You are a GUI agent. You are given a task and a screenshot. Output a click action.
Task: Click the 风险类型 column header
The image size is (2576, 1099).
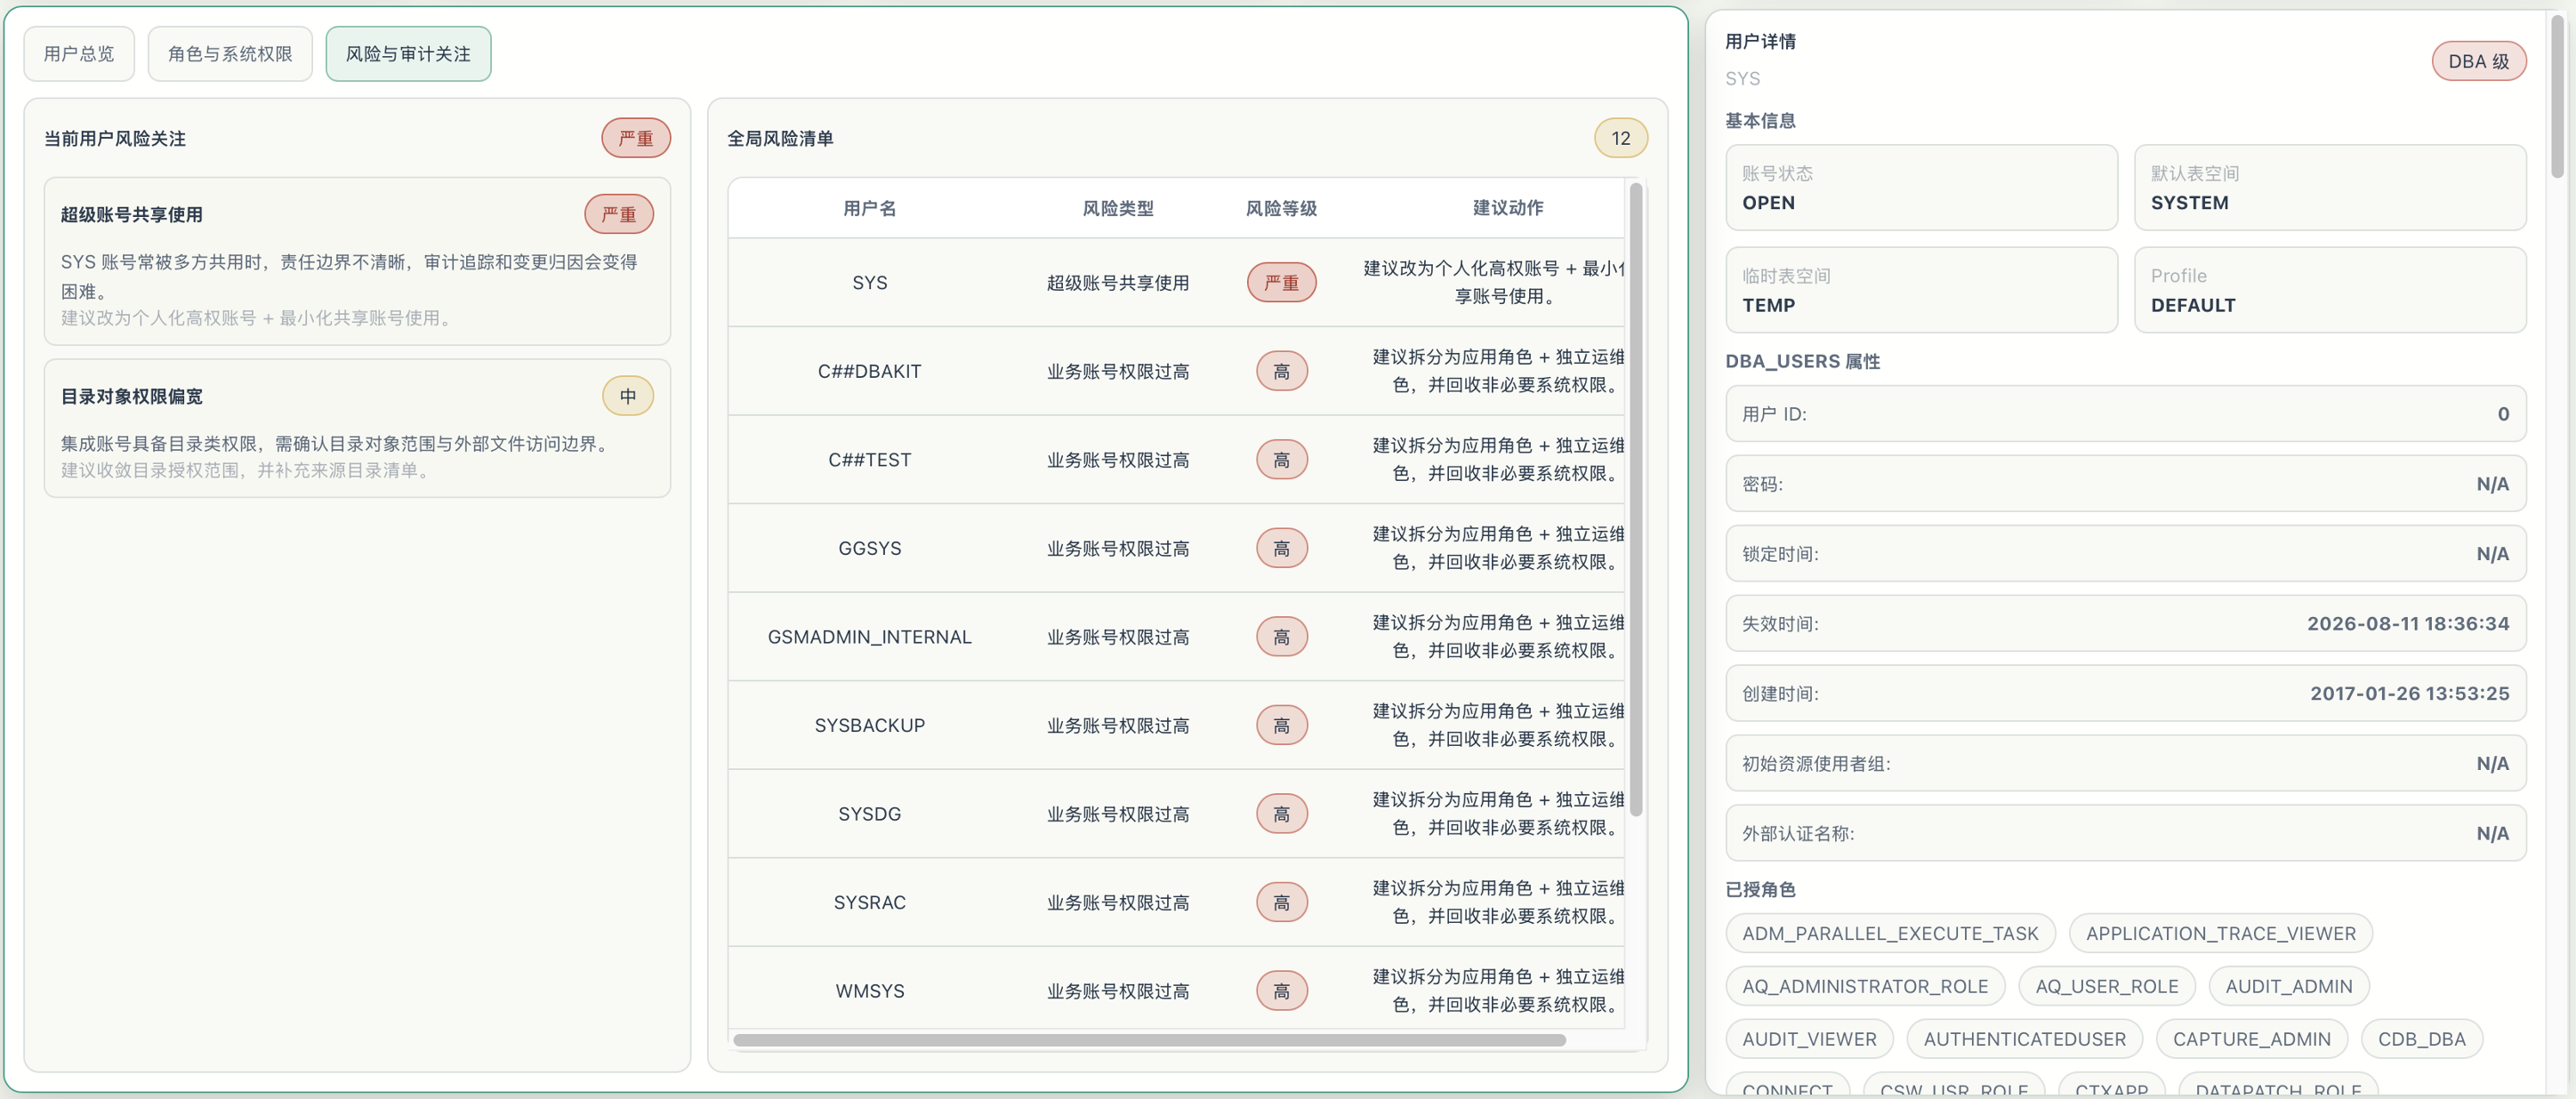(1118, 208)
